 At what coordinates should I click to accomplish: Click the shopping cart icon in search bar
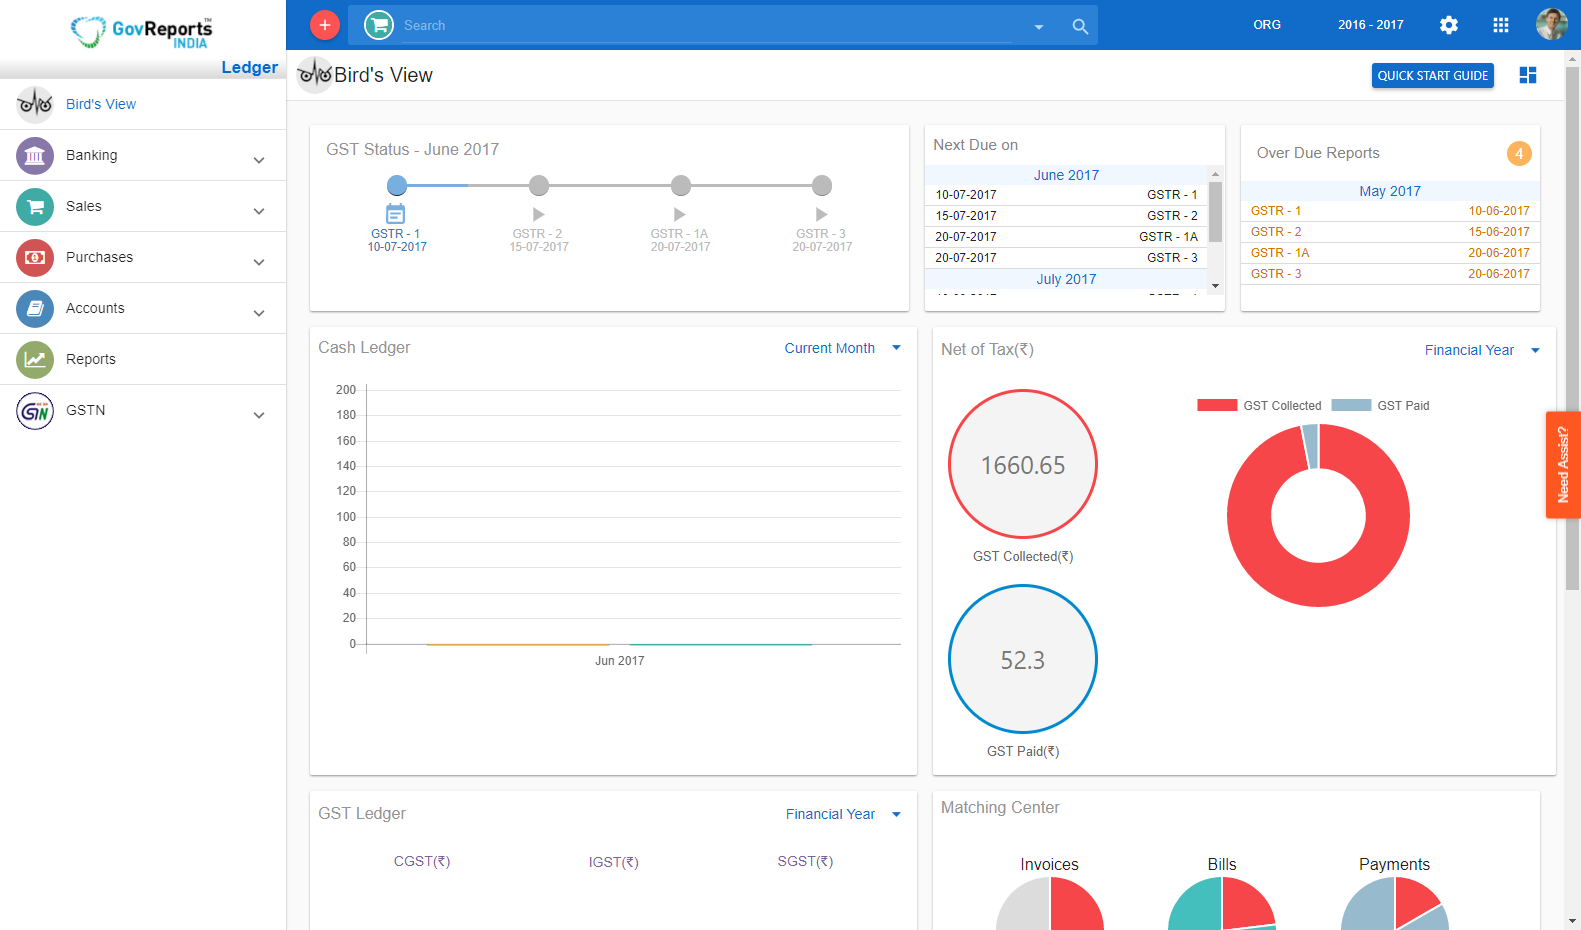click(x=379, y=25)
